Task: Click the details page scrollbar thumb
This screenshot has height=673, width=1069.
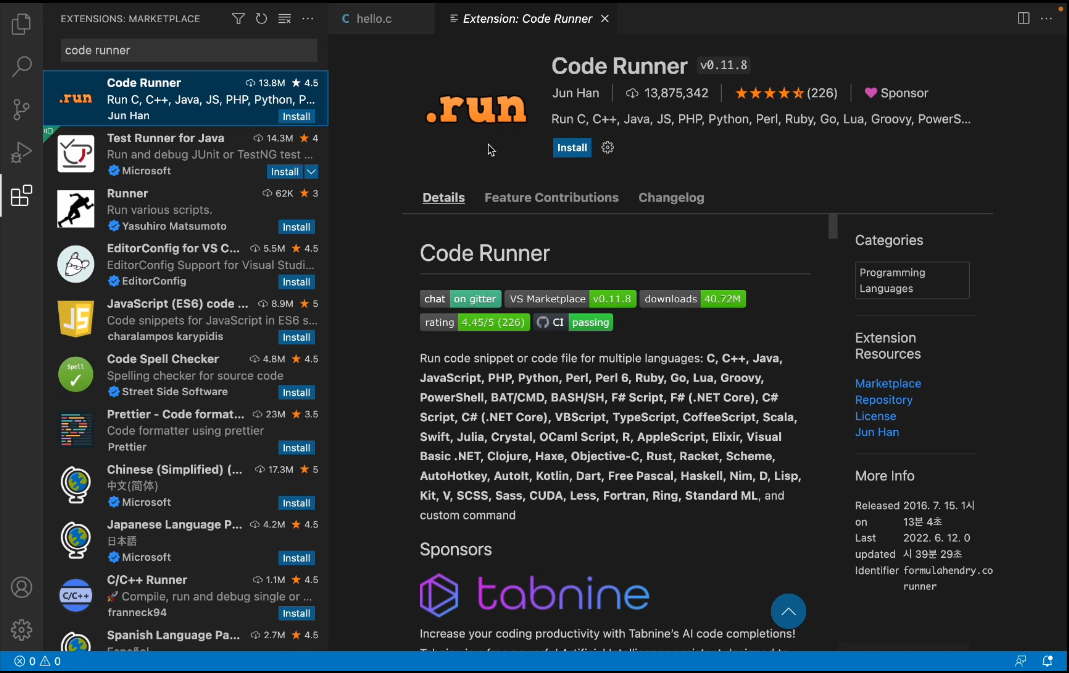Action: click(x=832, y=226)
